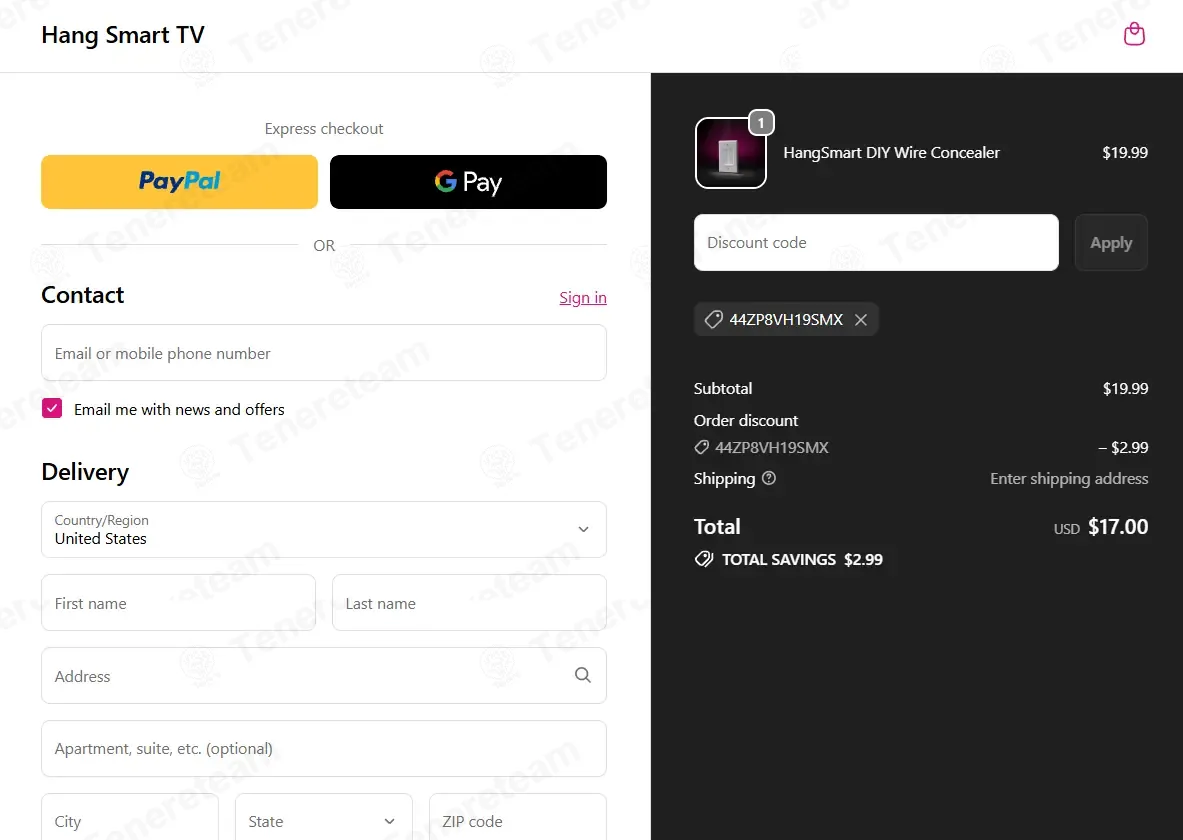The image size is (1183, 840).
Task: Focus the Last name field
Action: tap(469, 603)
